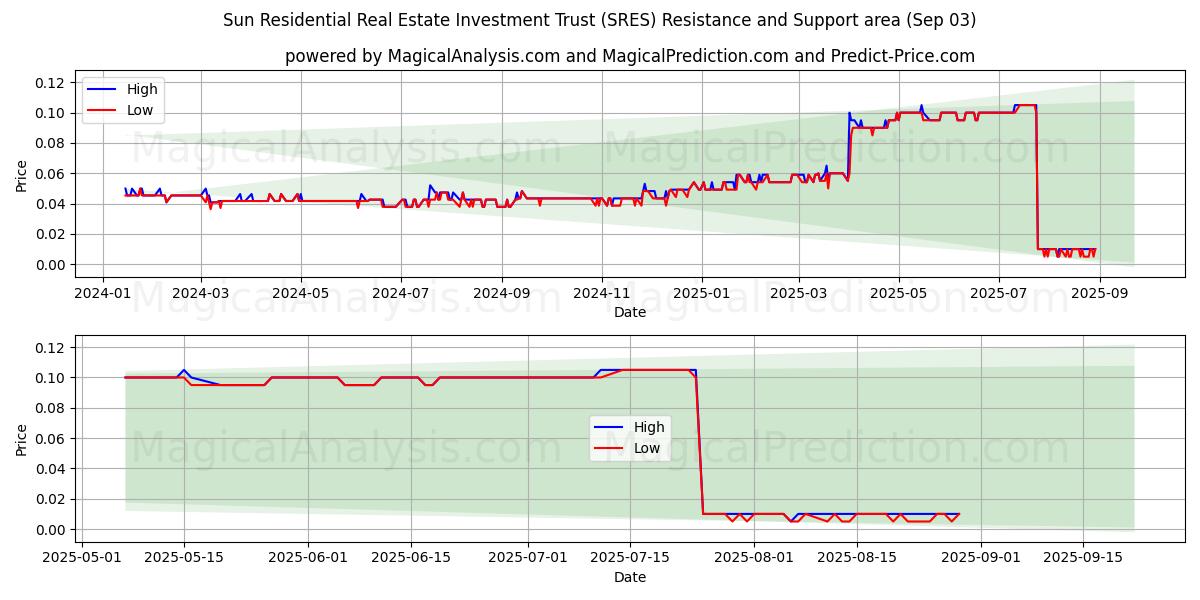1200x600 pixels.
Task: Click the '2025-09' tick label on top chart
Action: tap(1100, 292)
